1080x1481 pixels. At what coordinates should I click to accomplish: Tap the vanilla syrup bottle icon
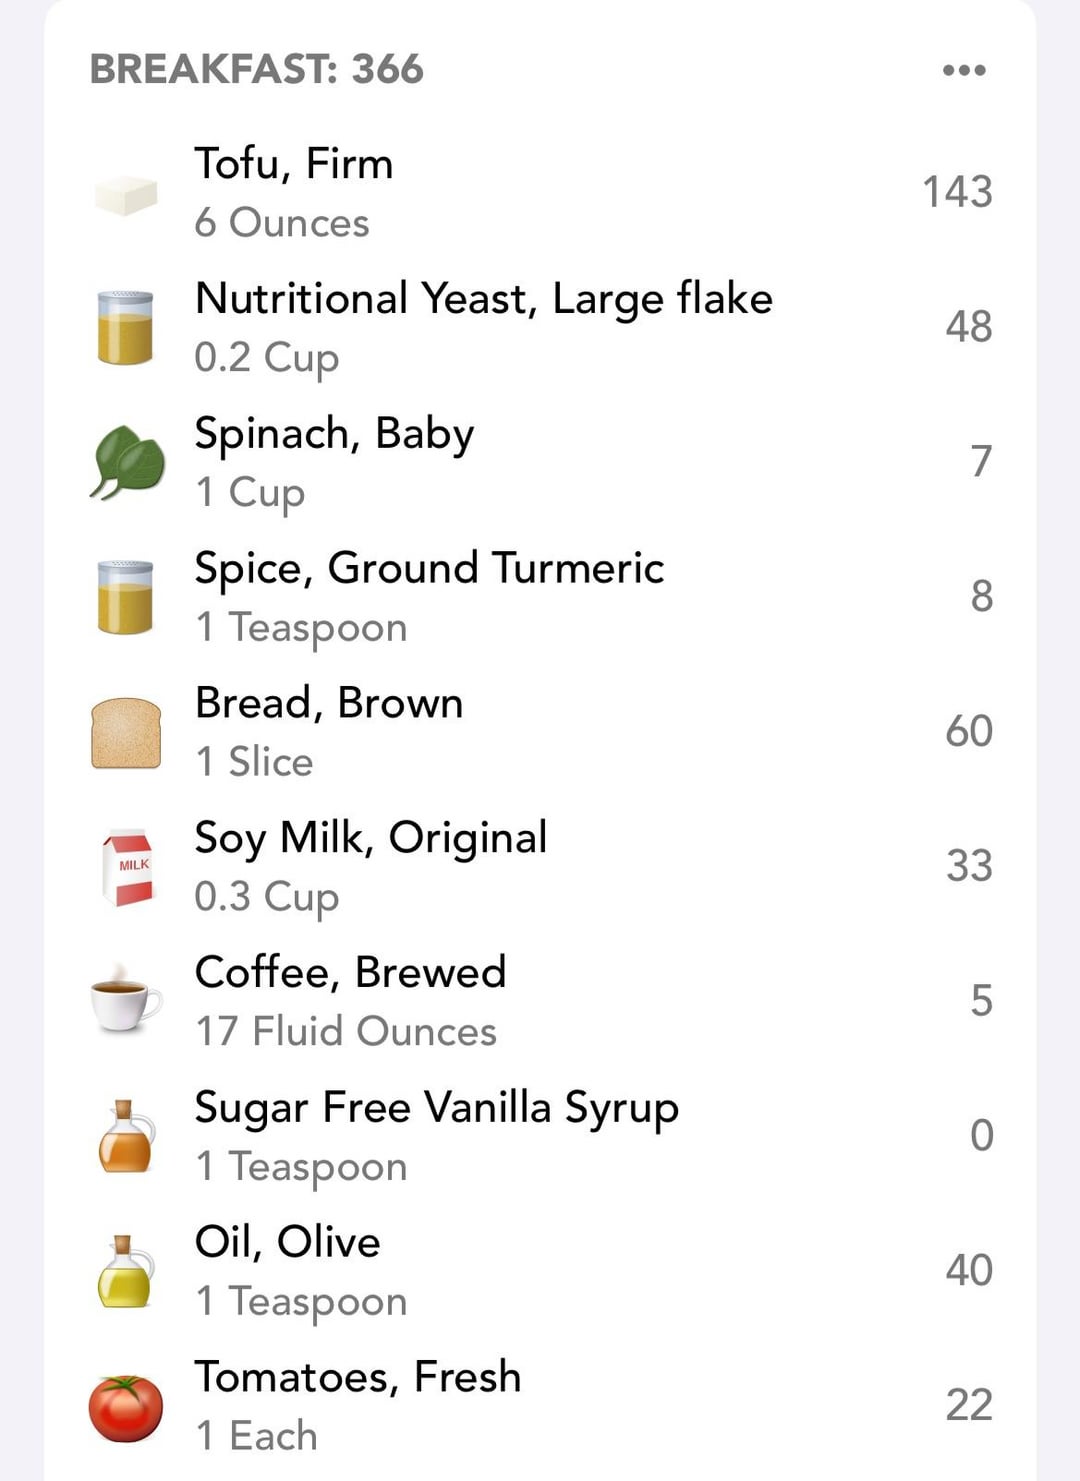coord(126,1137)
